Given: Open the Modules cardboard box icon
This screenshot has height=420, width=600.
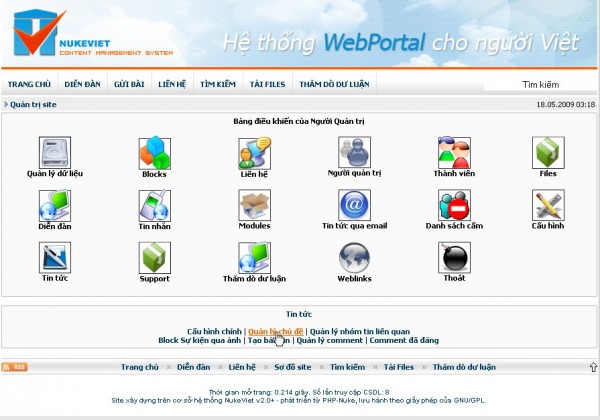Looking at the screenshot, I should pyautogui.click(x=254, y=205).
